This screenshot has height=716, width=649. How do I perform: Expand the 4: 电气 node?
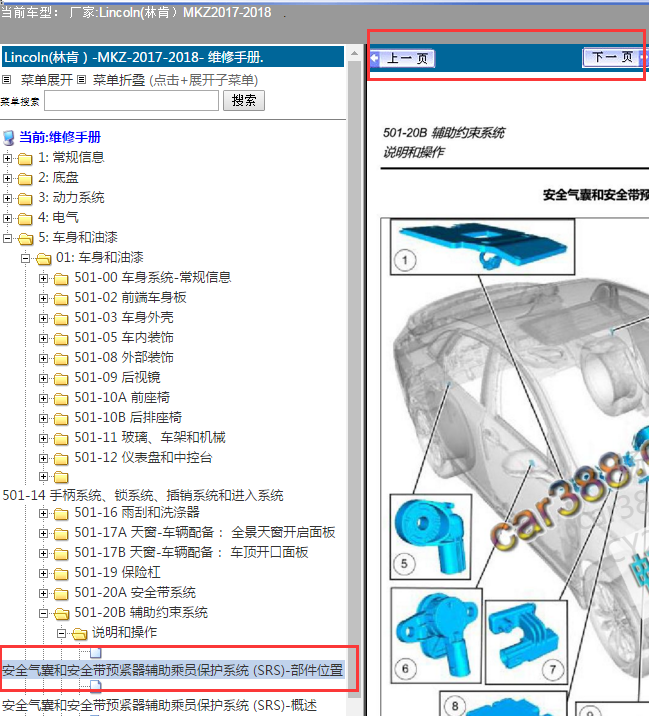(7, 218)
